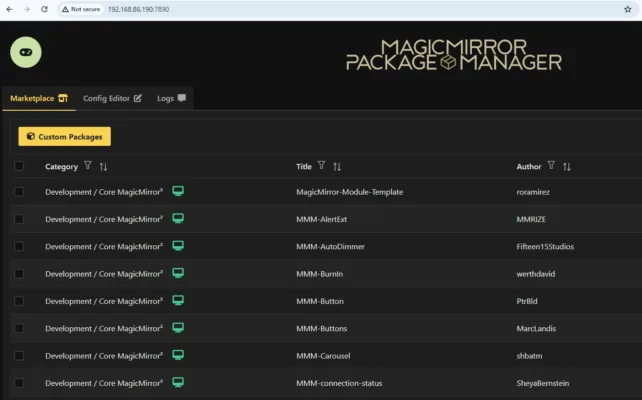This screenshot has height=400, width=642.
Task: Click the MagicMirror Package Manager logo
Action: tap(454, 55)
